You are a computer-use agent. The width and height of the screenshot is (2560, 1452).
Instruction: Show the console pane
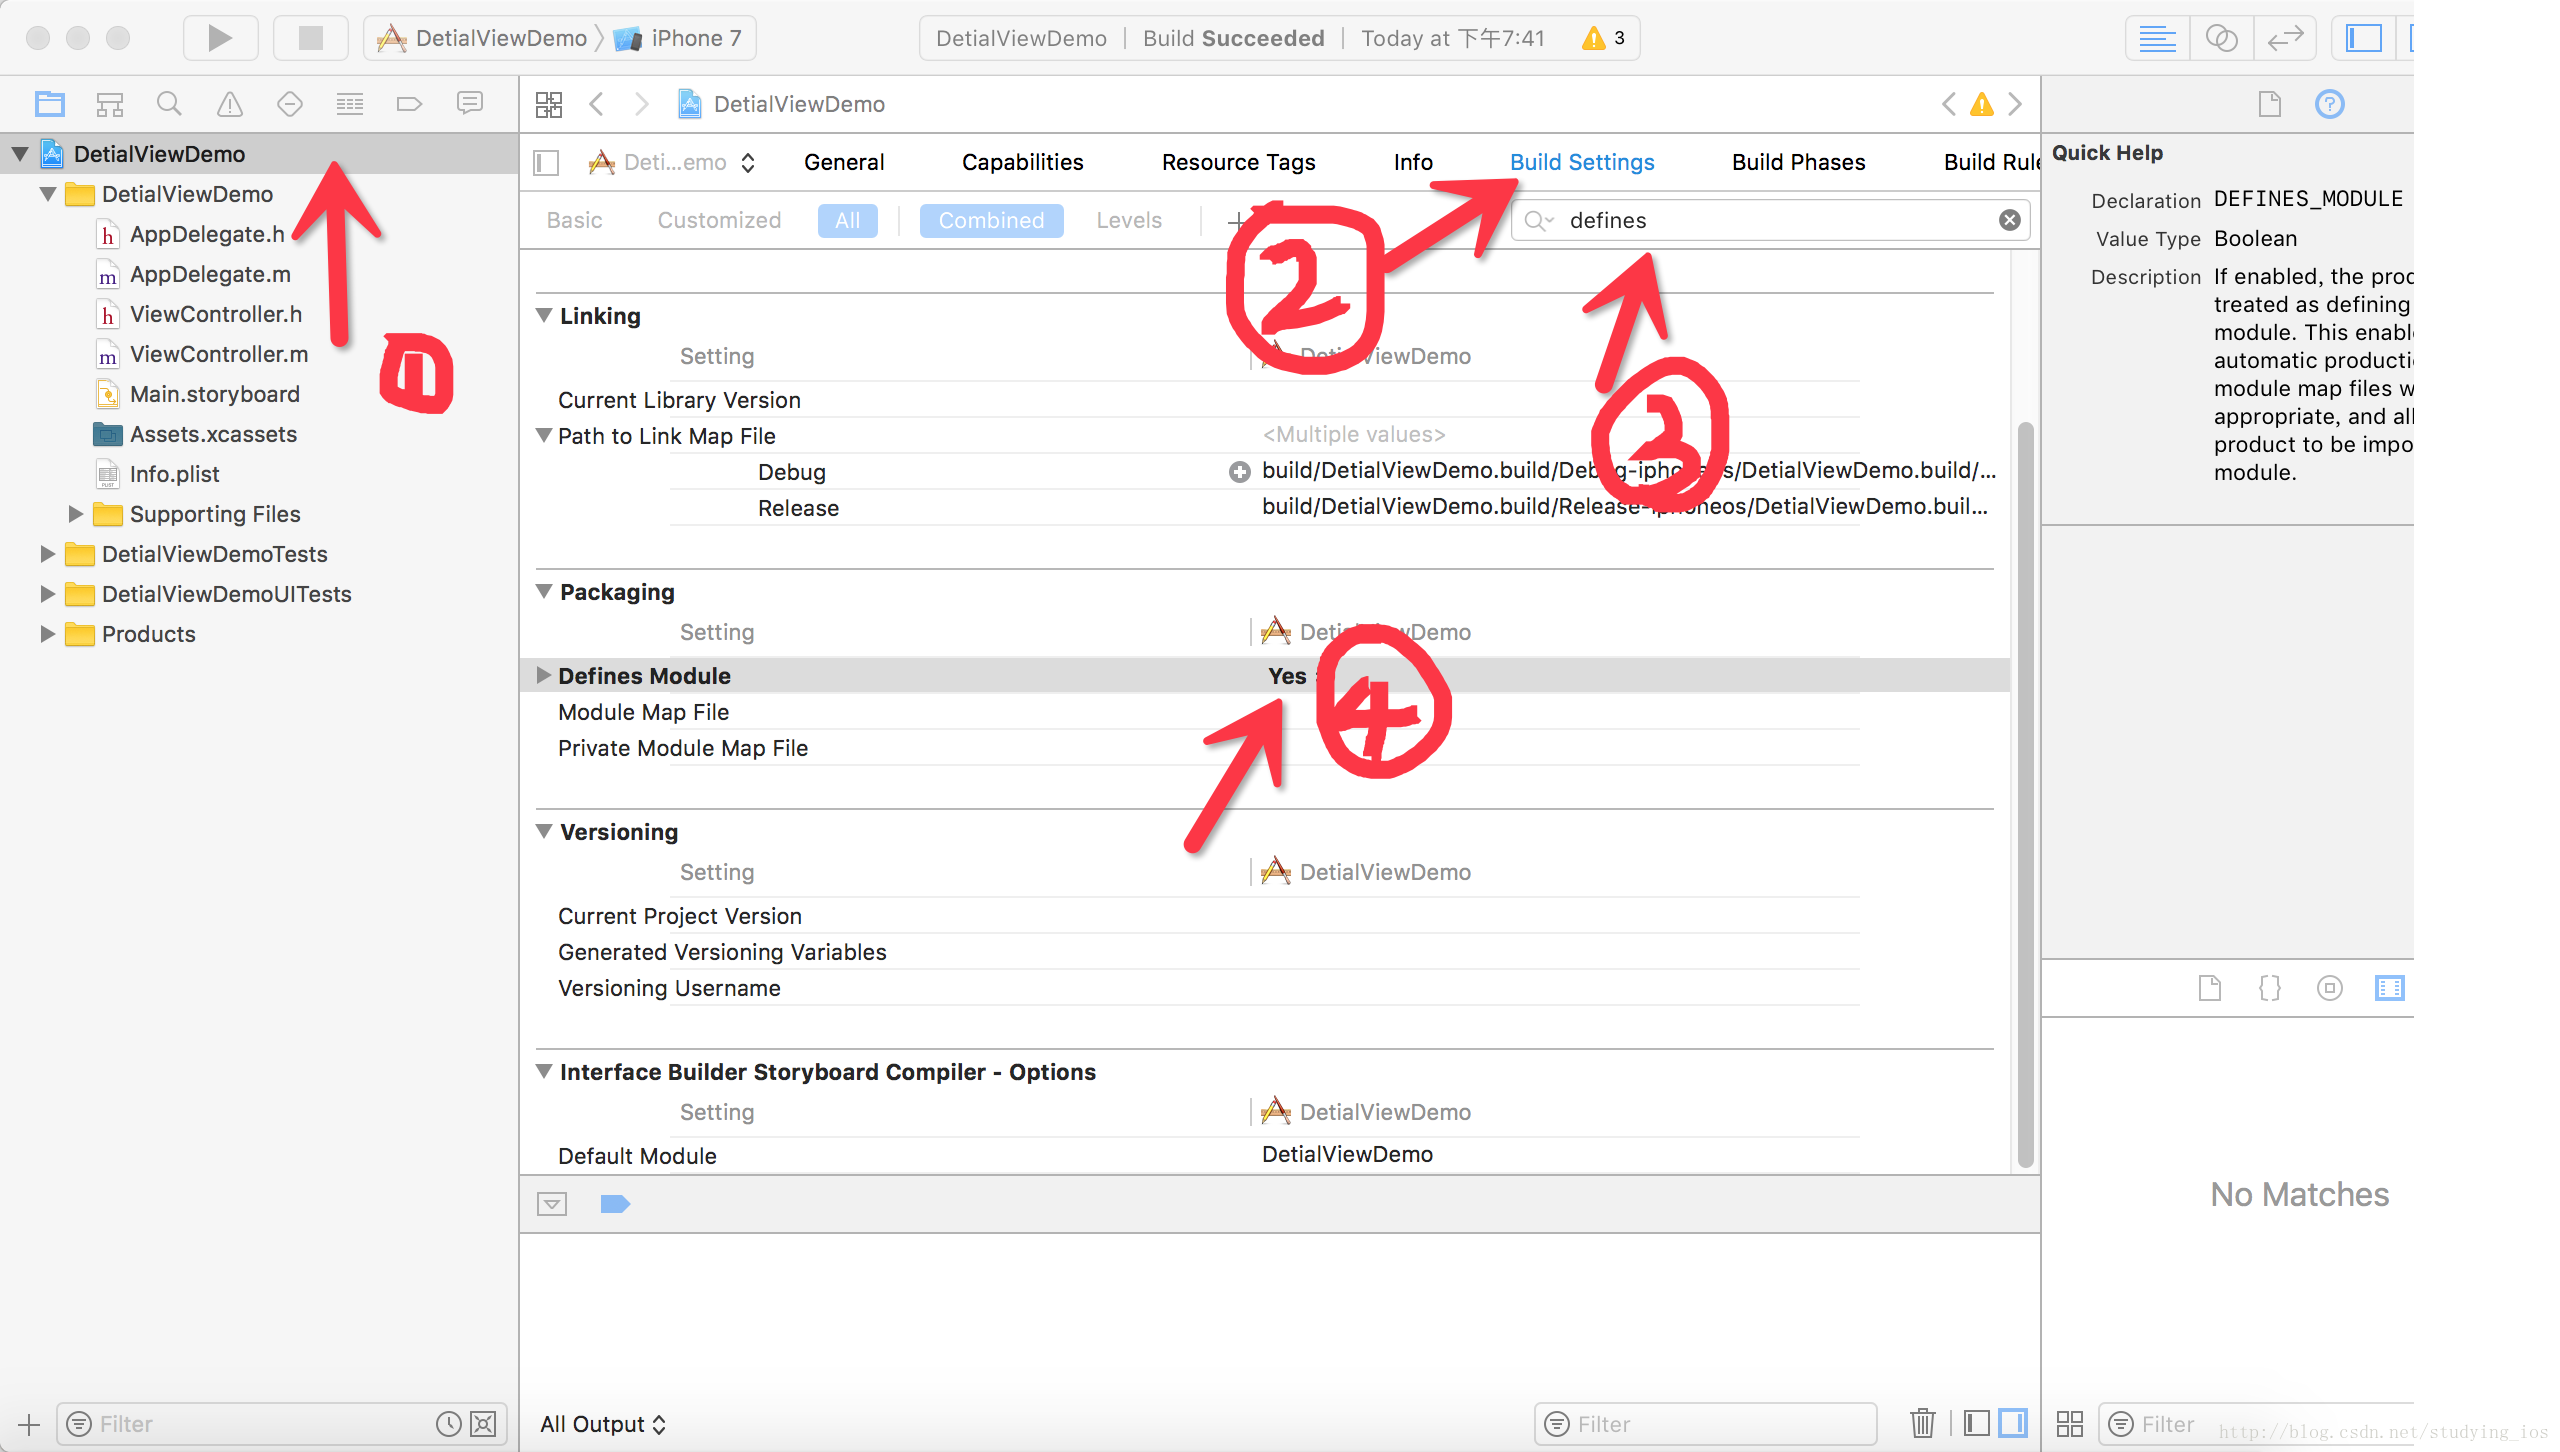[x=2013, y=1423]
